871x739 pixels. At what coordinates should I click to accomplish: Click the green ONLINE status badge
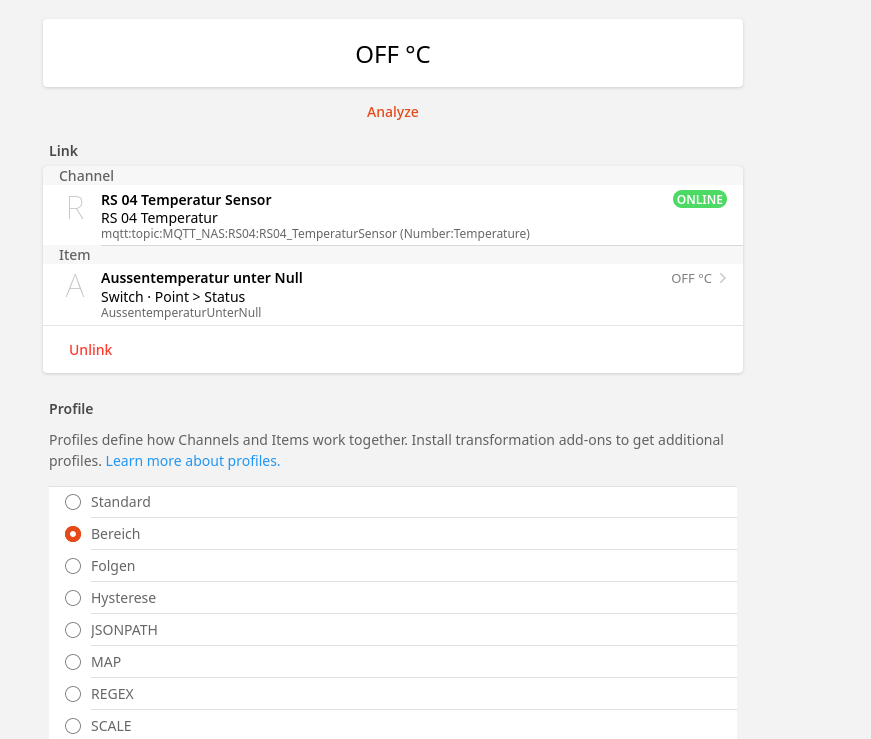[x=700, y=199]
